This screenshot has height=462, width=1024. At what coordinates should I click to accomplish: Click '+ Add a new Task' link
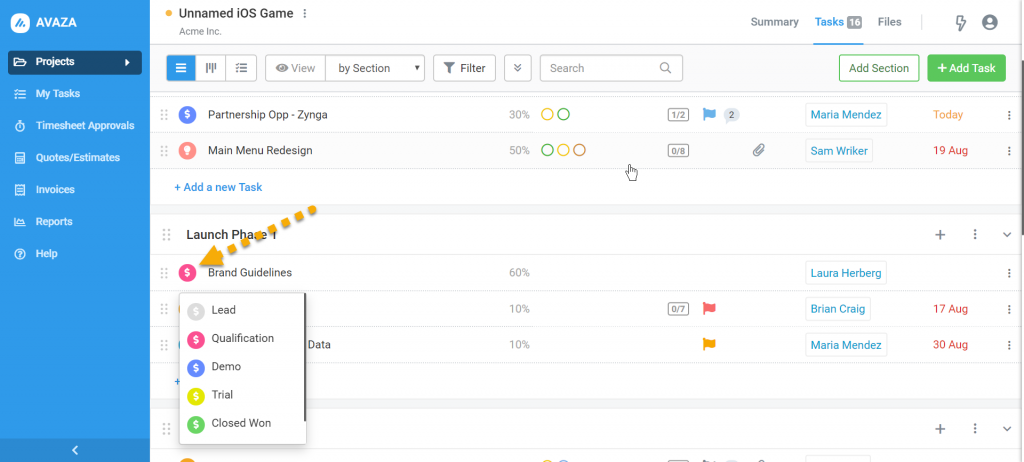218,187
